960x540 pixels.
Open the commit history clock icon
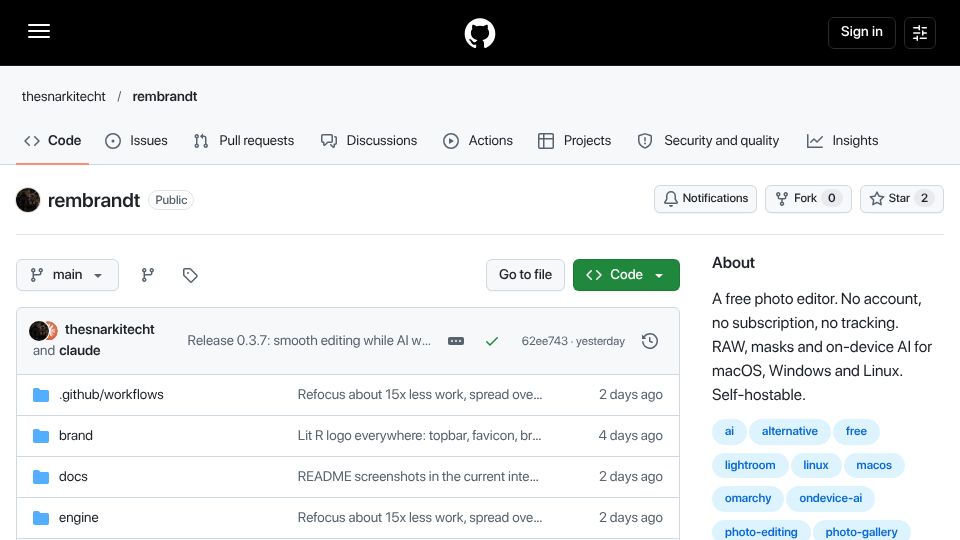tap(650, 341)
